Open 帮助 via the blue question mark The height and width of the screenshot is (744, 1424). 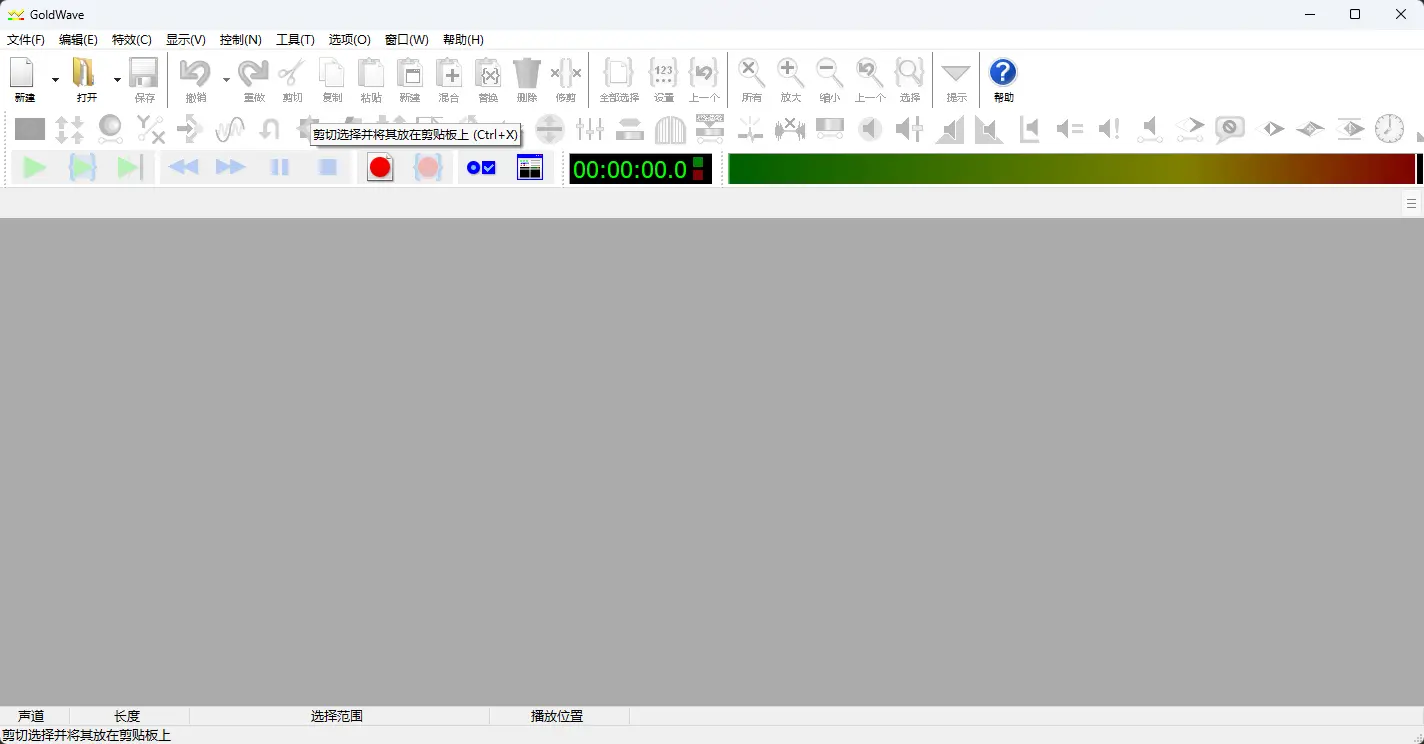(1003, 72)
